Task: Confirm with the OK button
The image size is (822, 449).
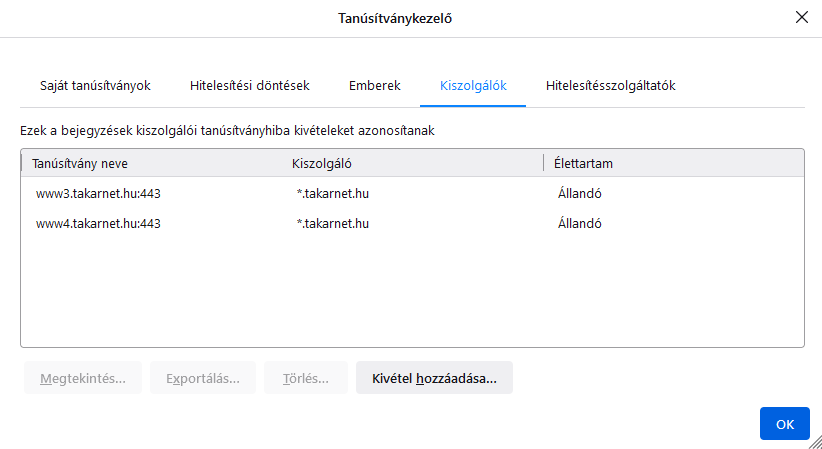Action: tap(784, 424)
